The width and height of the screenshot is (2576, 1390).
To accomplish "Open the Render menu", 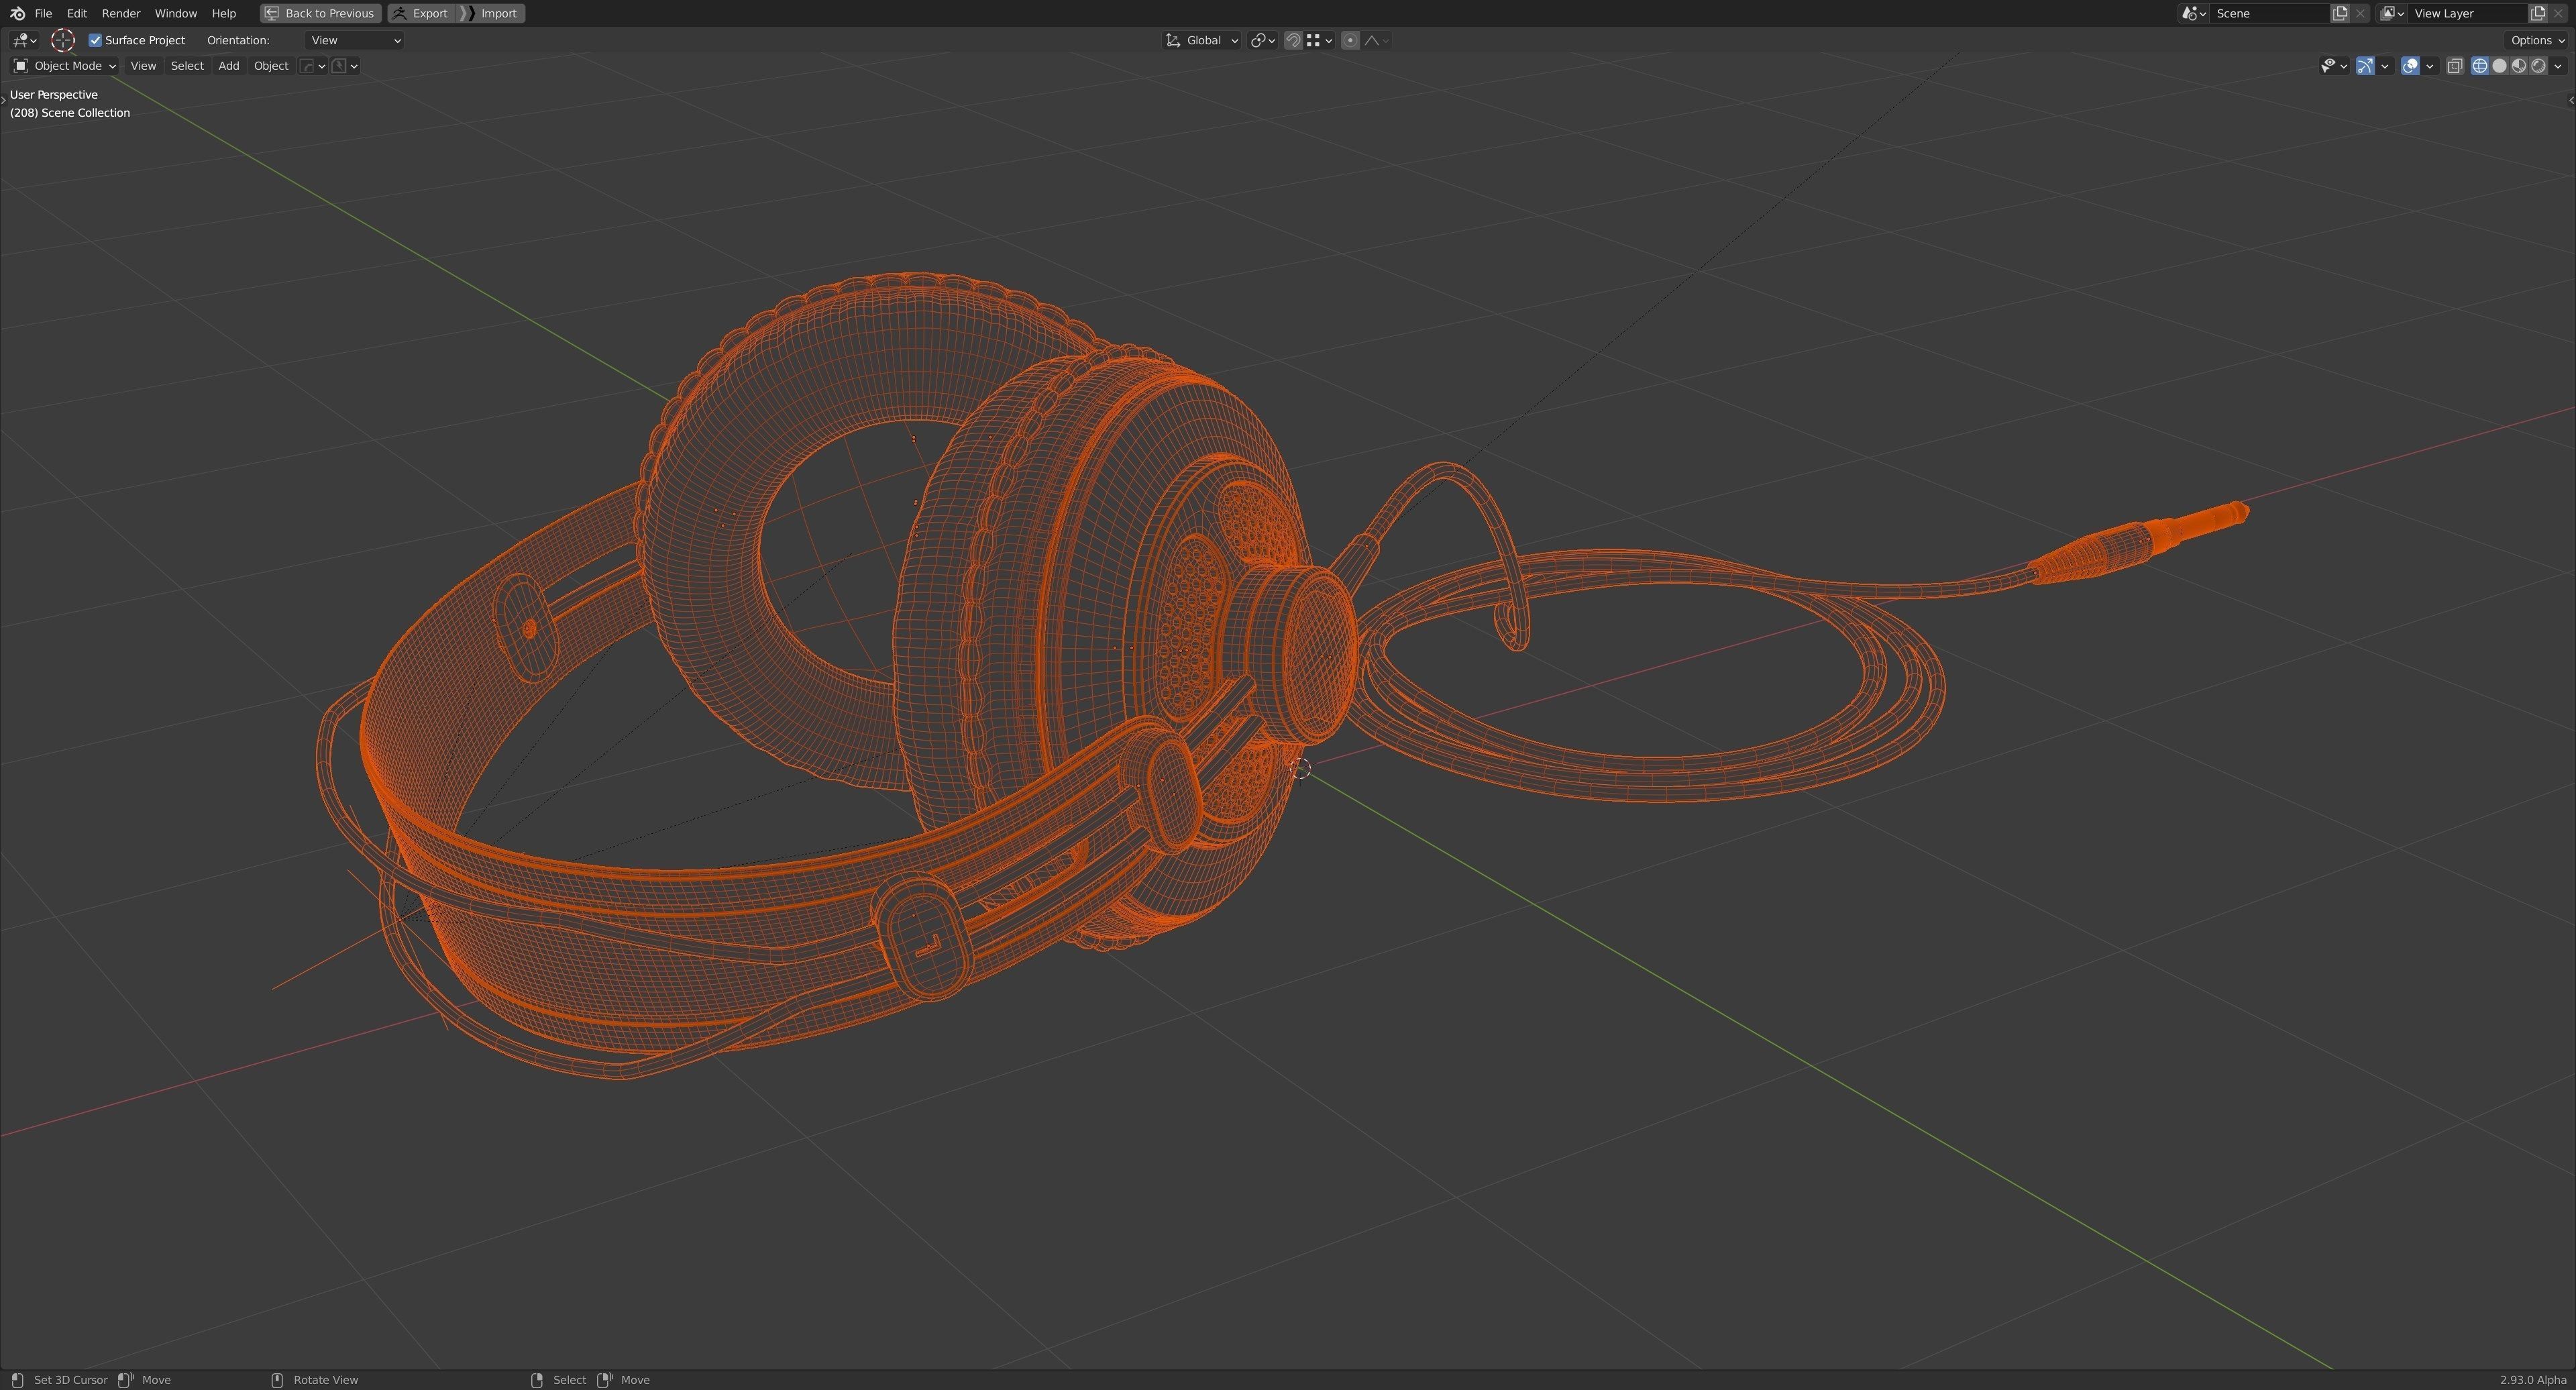I will point(121,13).
